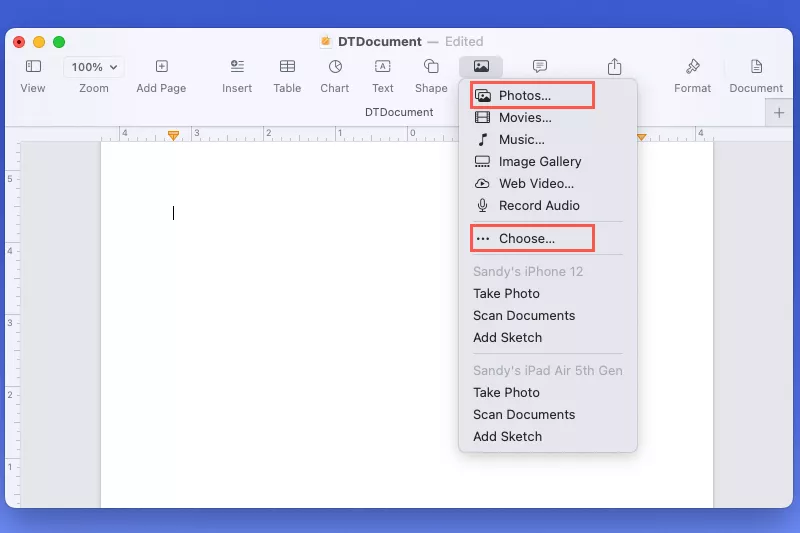This screenshot has height=533, width=800.
Task: Scan Documents using Sandy's iPhone 12
Action: click(x=548, y=315)
